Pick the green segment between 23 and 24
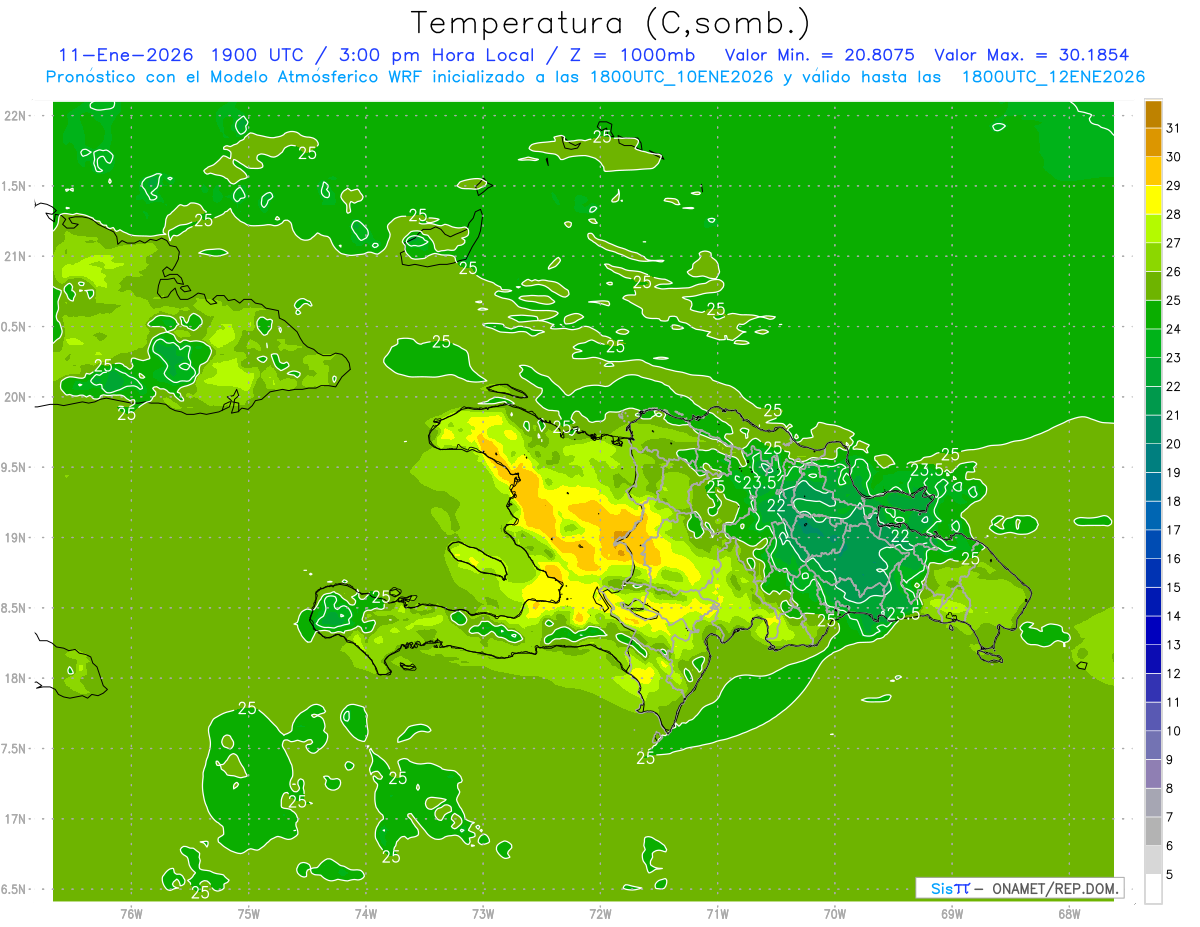Viewport: 1200px width, 927px height. click(x=1153, y=344)
